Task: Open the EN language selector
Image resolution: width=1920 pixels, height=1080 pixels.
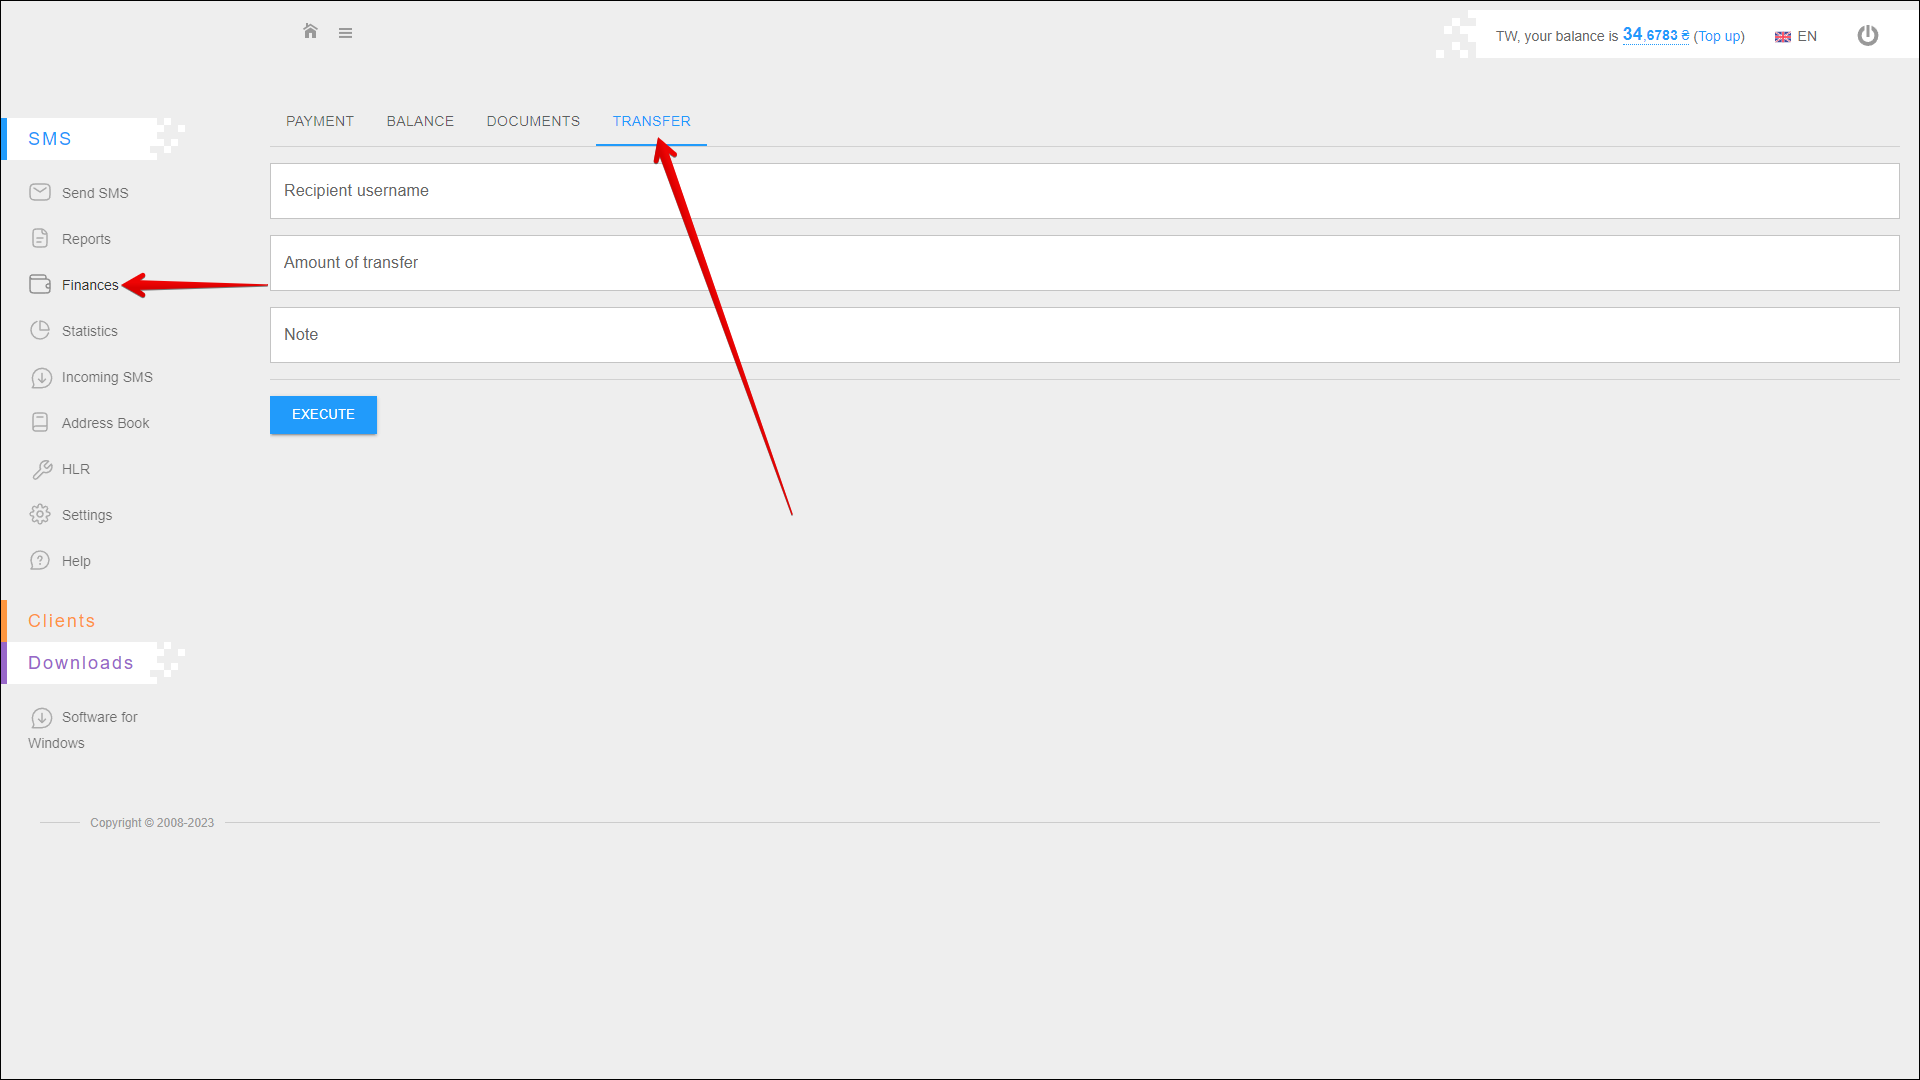Action: click(x=1796, y=36)
